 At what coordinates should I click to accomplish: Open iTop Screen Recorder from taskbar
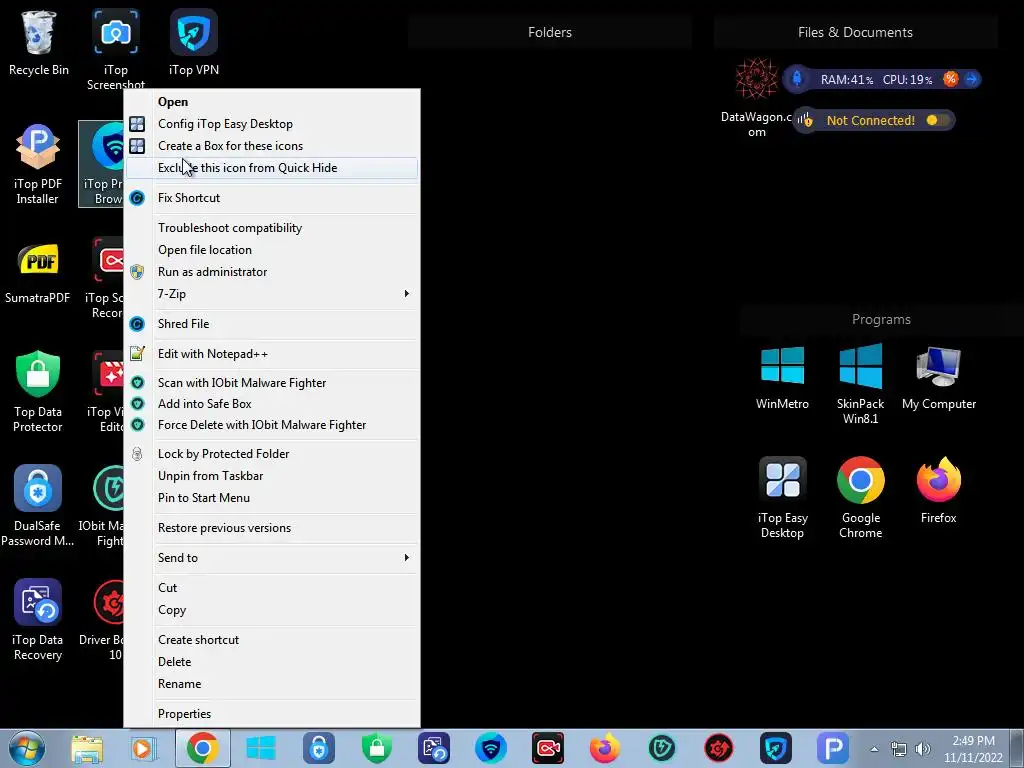(x=547, y=748)
